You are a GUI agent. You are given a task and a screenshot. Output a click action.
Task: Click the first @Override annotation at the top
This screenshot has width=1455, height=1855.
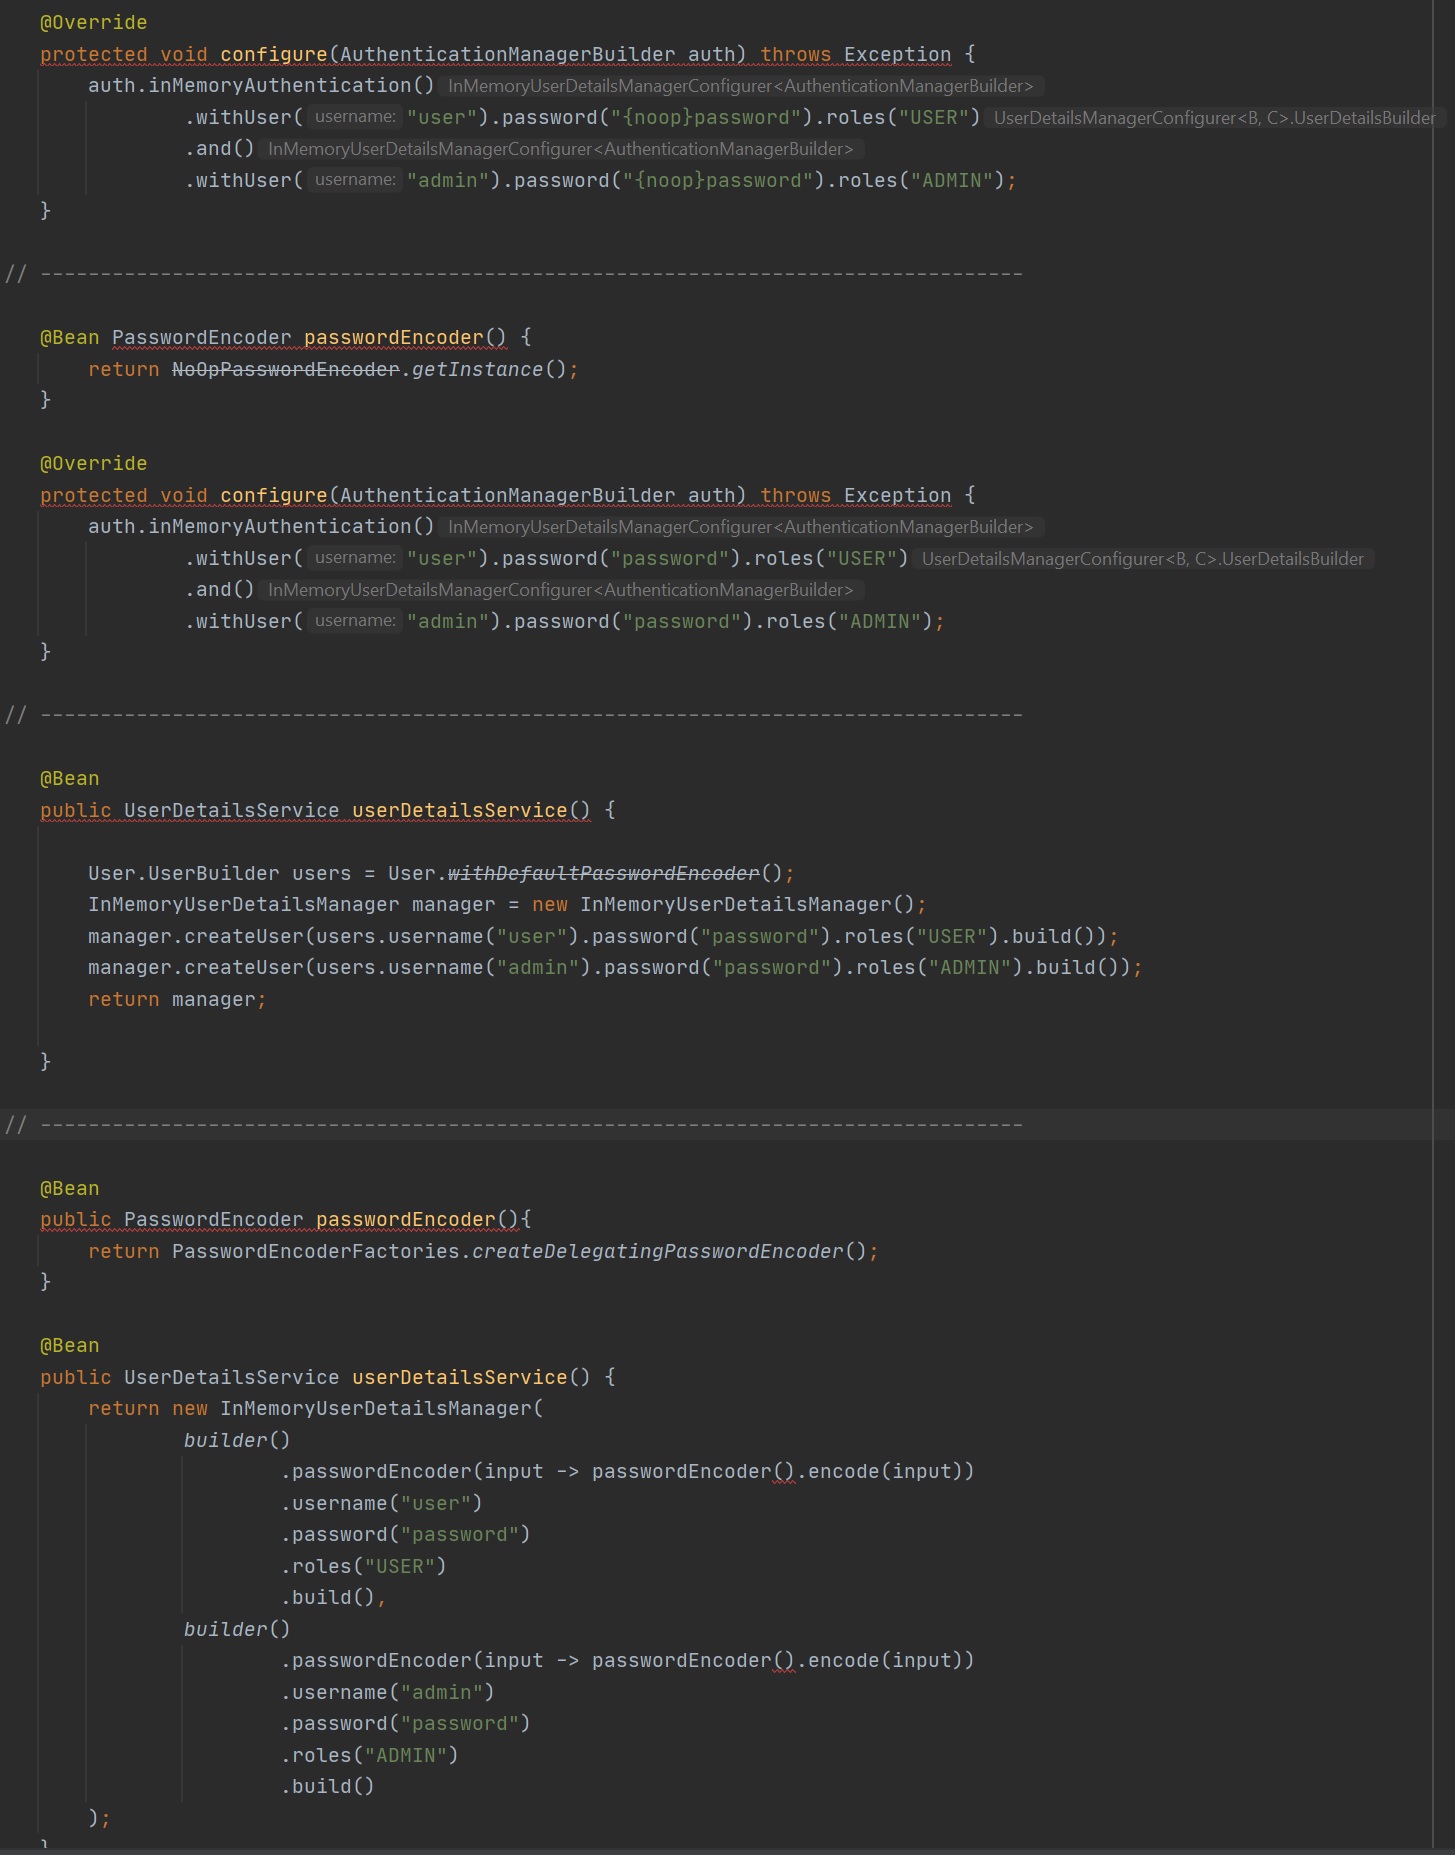pyautogui.click(x=93, y=23)
